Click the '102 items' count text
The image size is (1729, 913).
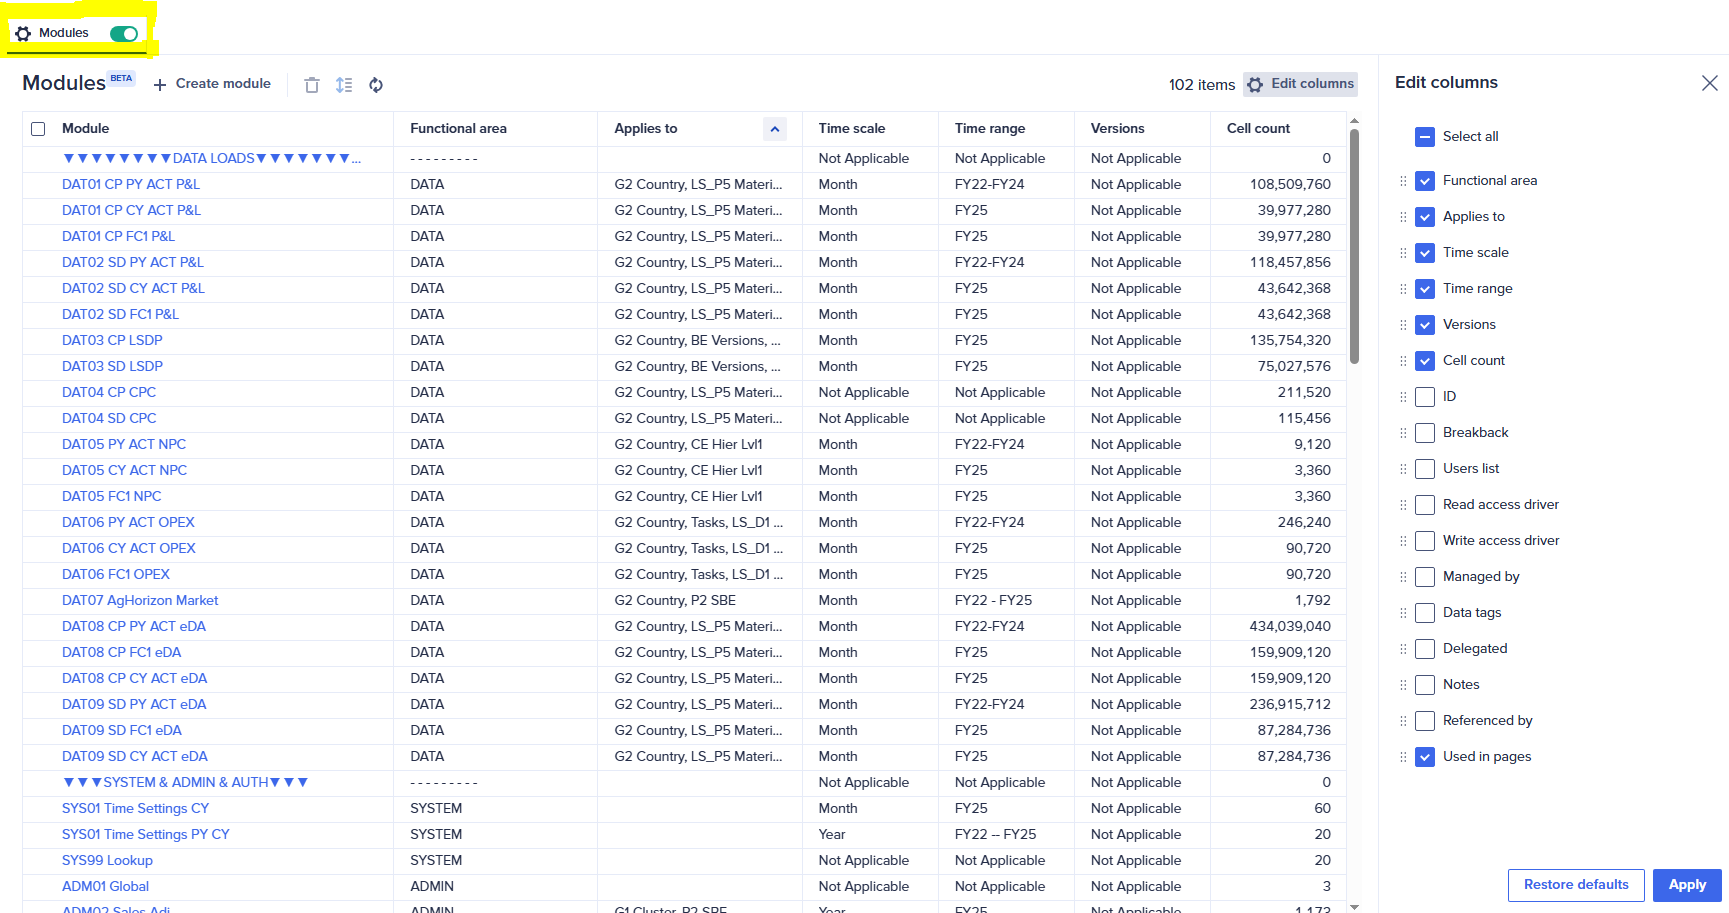point(1202,85)
